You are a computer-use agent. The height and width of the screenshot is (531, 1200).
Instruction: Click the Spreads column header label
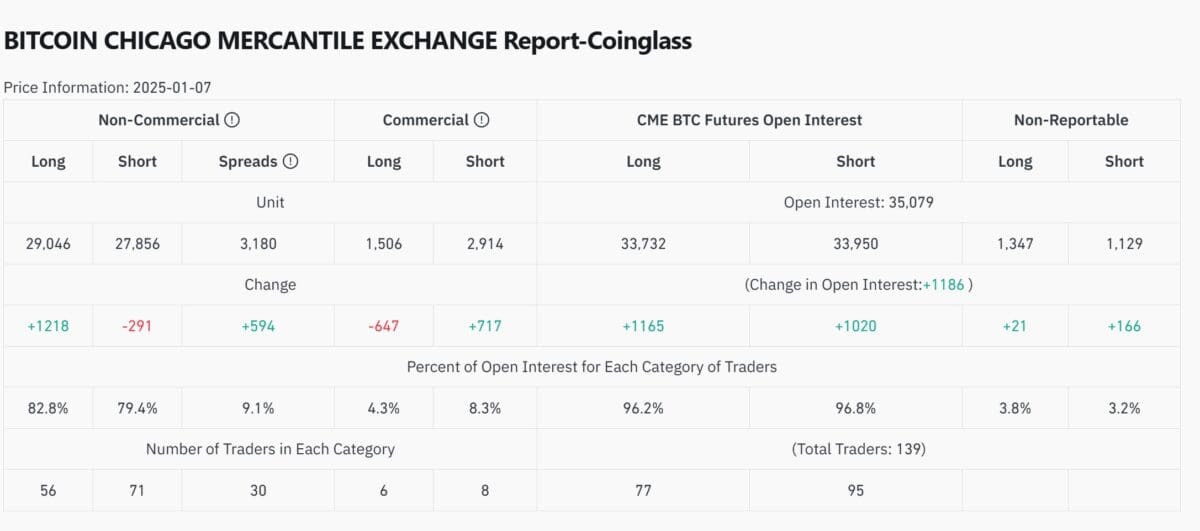pos(248,161)
